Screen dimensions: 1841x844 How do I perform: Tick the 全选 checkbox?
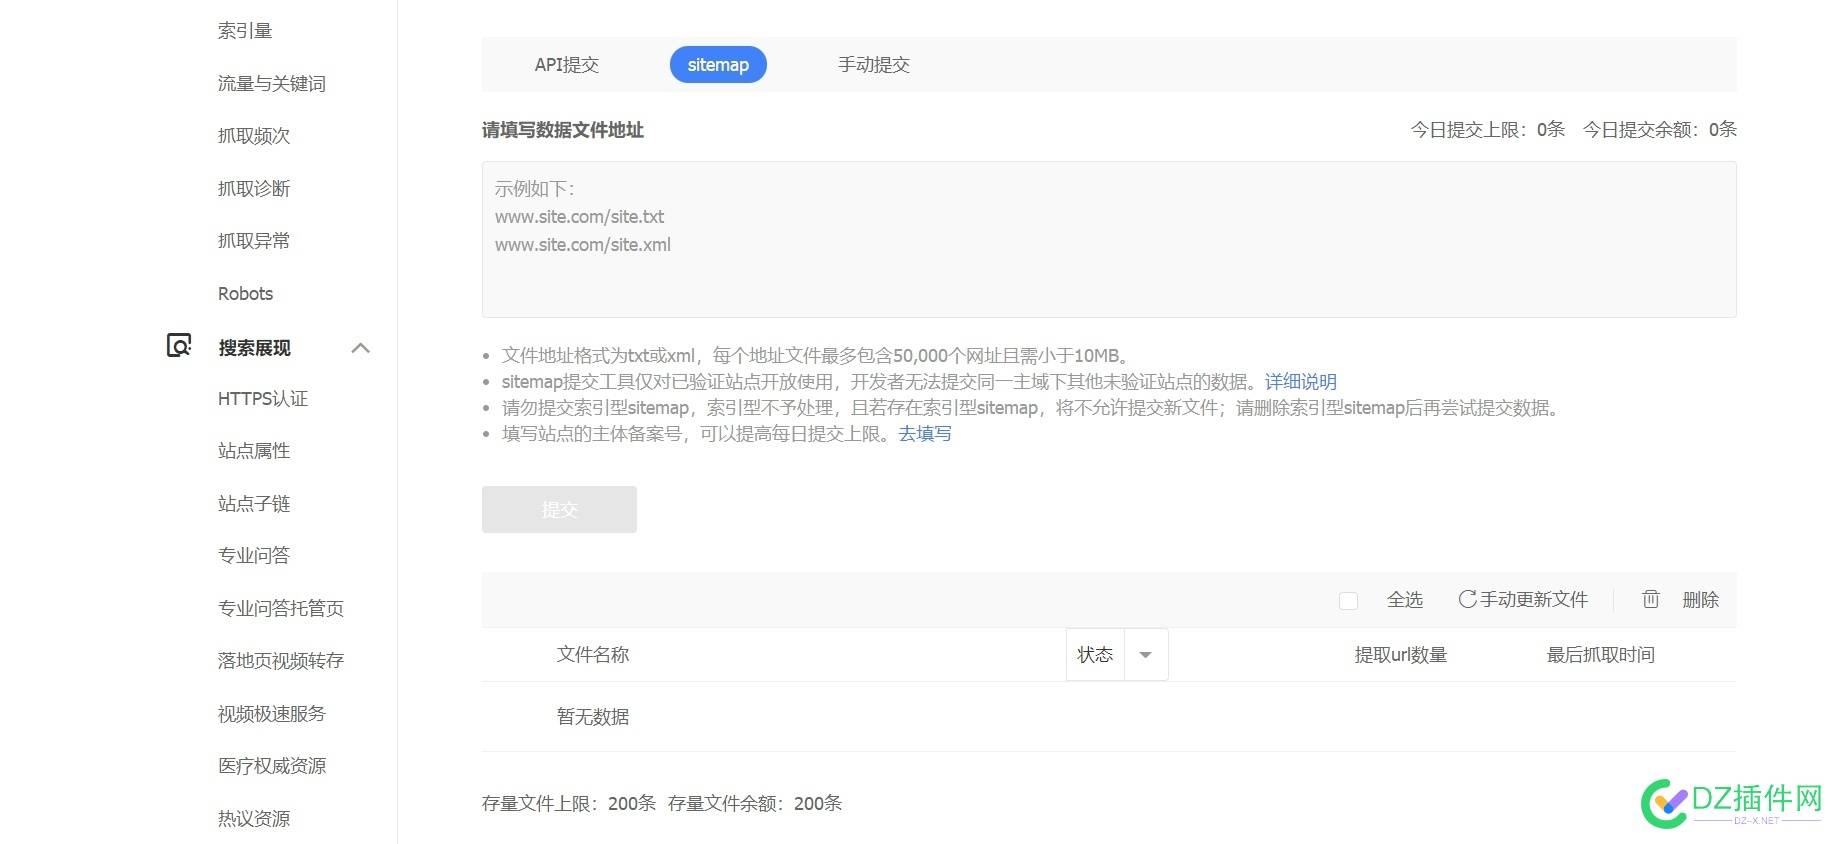click(x=1348, y=600)
